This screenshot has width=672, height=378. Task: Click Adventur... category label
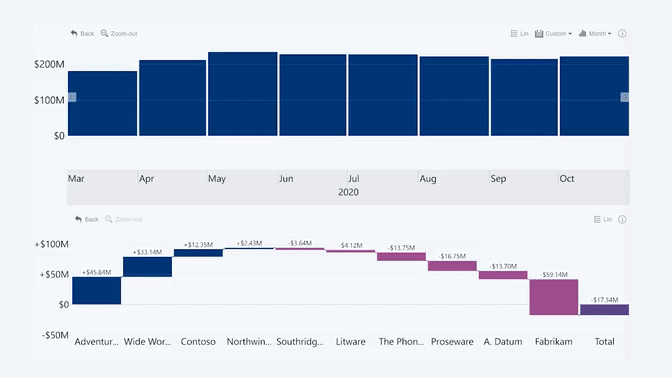tap(96, 342)
